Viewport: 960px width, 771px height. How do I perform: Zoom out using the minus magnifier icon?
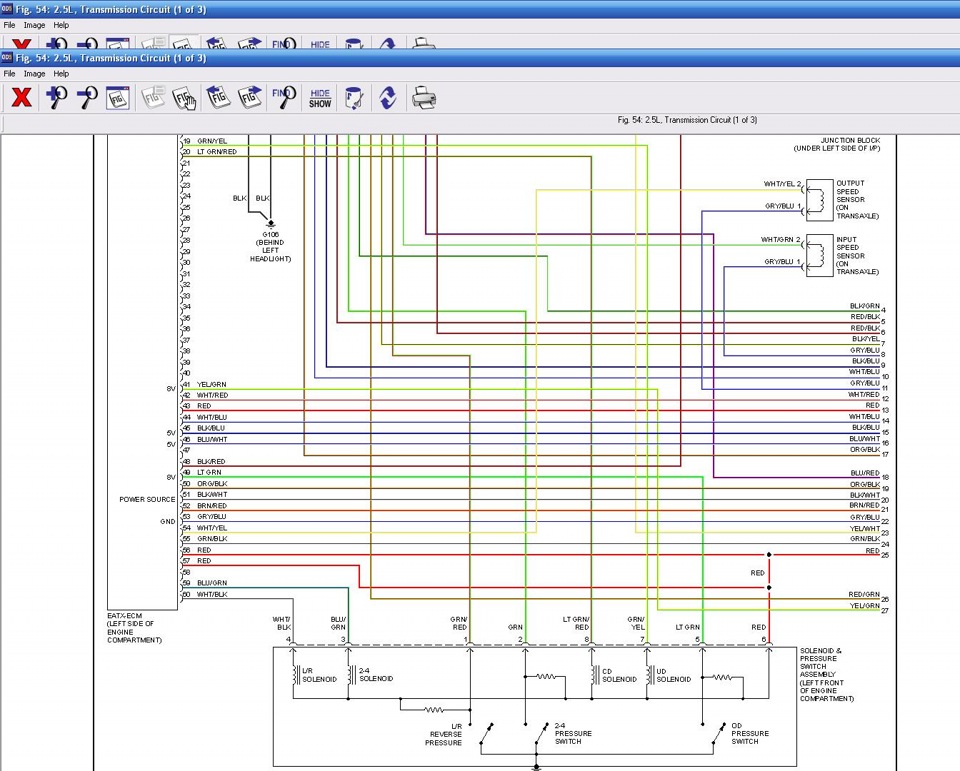[88, 97]
